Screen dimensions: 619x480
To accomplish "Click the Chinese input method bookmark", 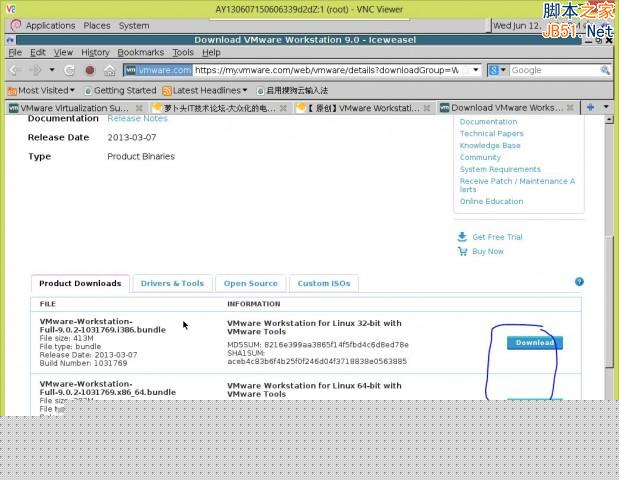I will tap(292, 90).
